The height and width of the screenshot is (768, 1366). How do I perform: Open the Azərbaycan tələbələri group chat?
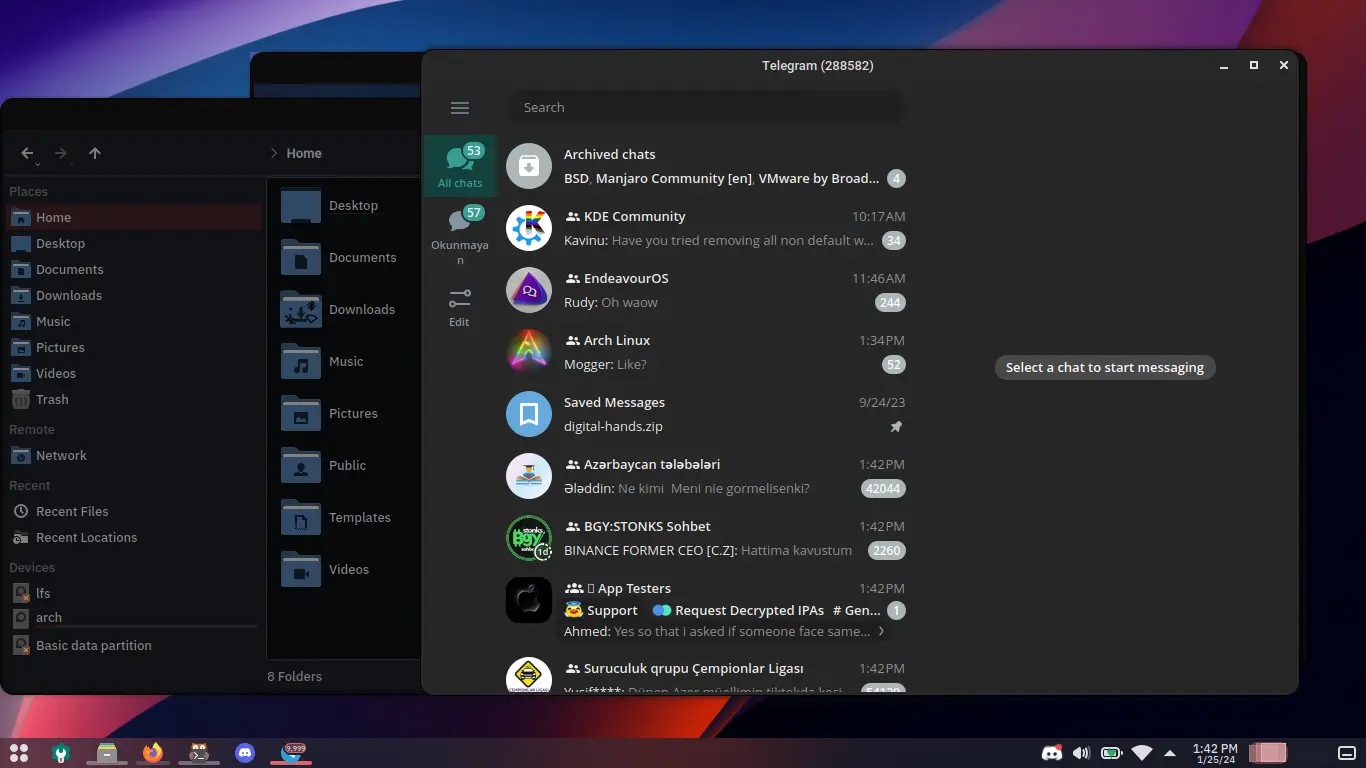pos(705,476)
